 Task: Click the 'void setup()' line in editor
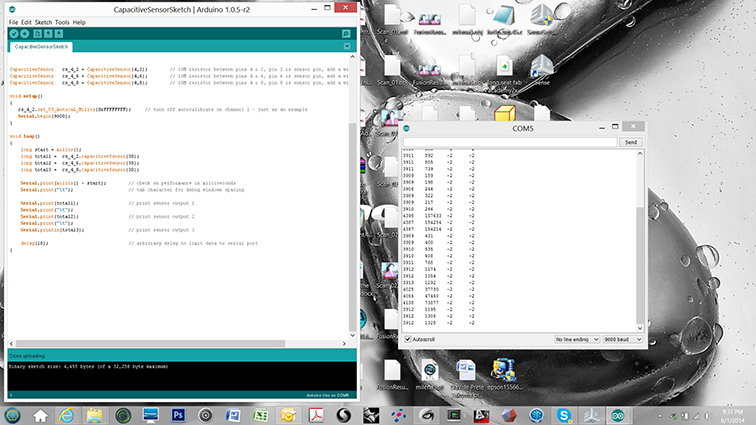tap(26, 96)
